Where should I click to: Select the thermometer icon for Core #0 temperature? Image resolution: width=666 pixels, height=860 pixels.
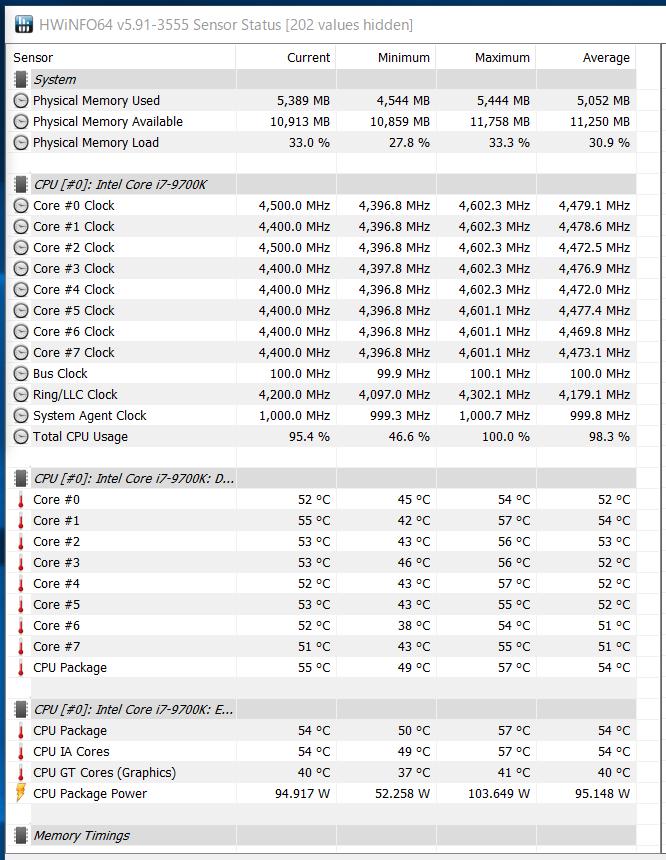pos(21,500)
